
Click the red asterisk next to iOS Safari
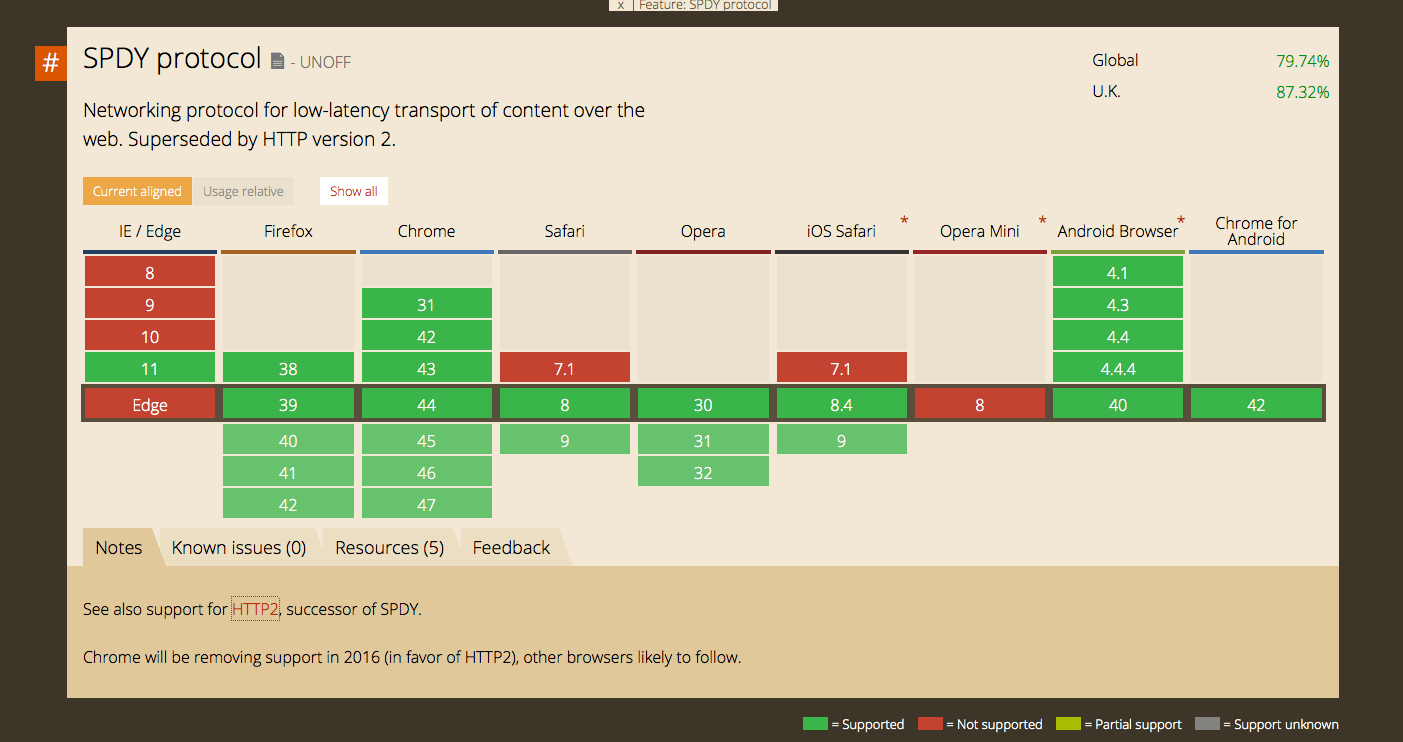point(904,220)
